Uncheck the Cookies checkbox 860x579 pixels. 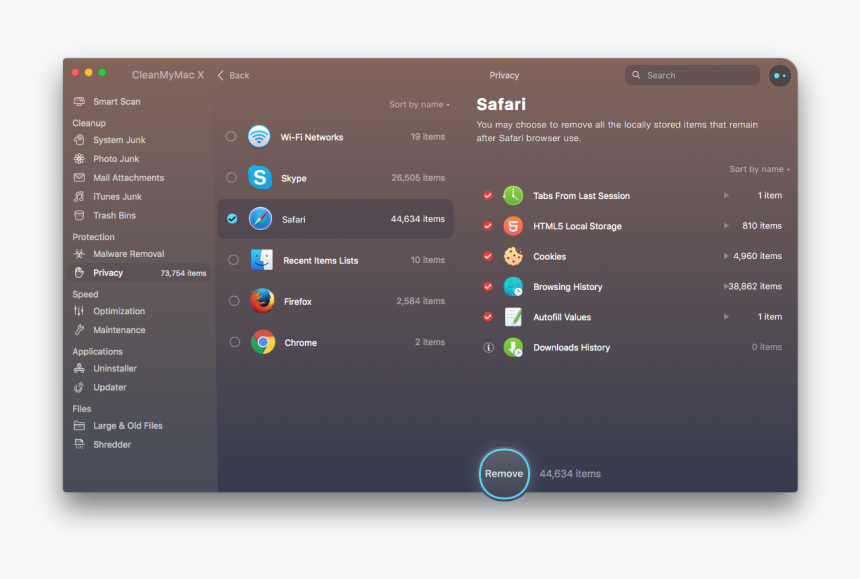point(488,256)
